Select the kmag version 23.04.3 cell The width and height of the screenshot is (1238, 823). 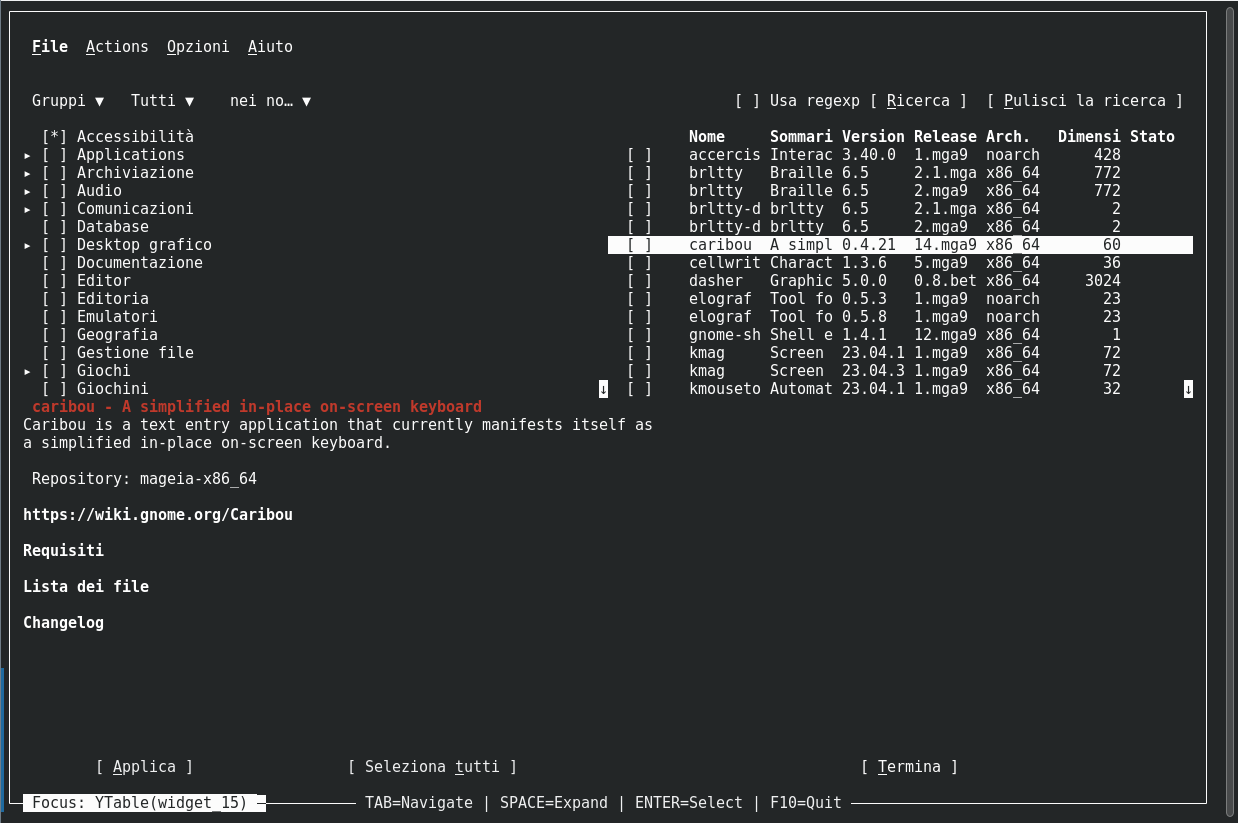pos(873,371)
